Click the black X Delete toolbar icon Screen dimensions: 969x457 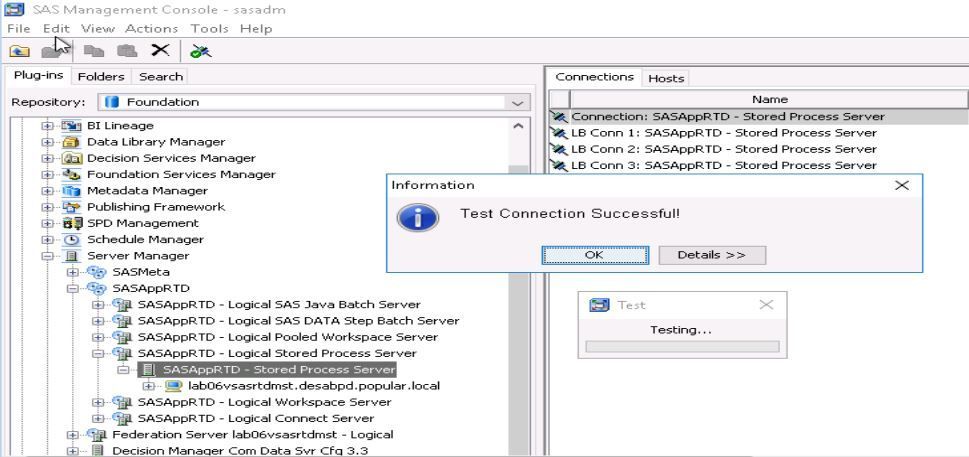[160, 50]
